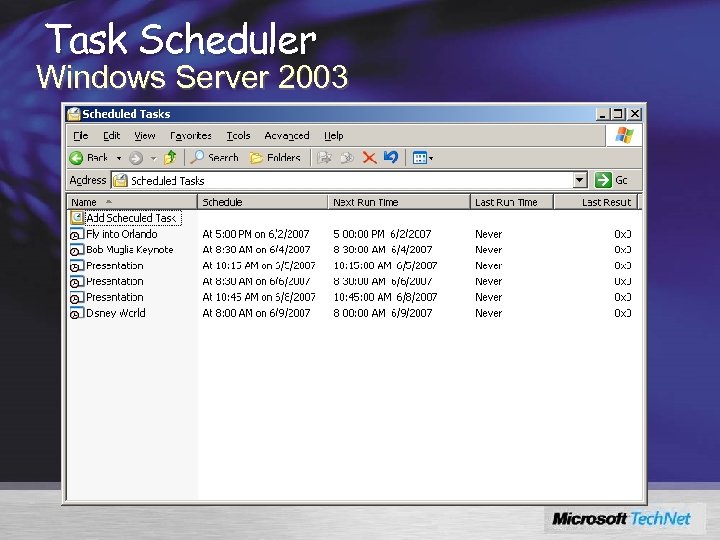Open the Back history dropdown arrow
Viewport: 720px width, 540px height.
119,158
